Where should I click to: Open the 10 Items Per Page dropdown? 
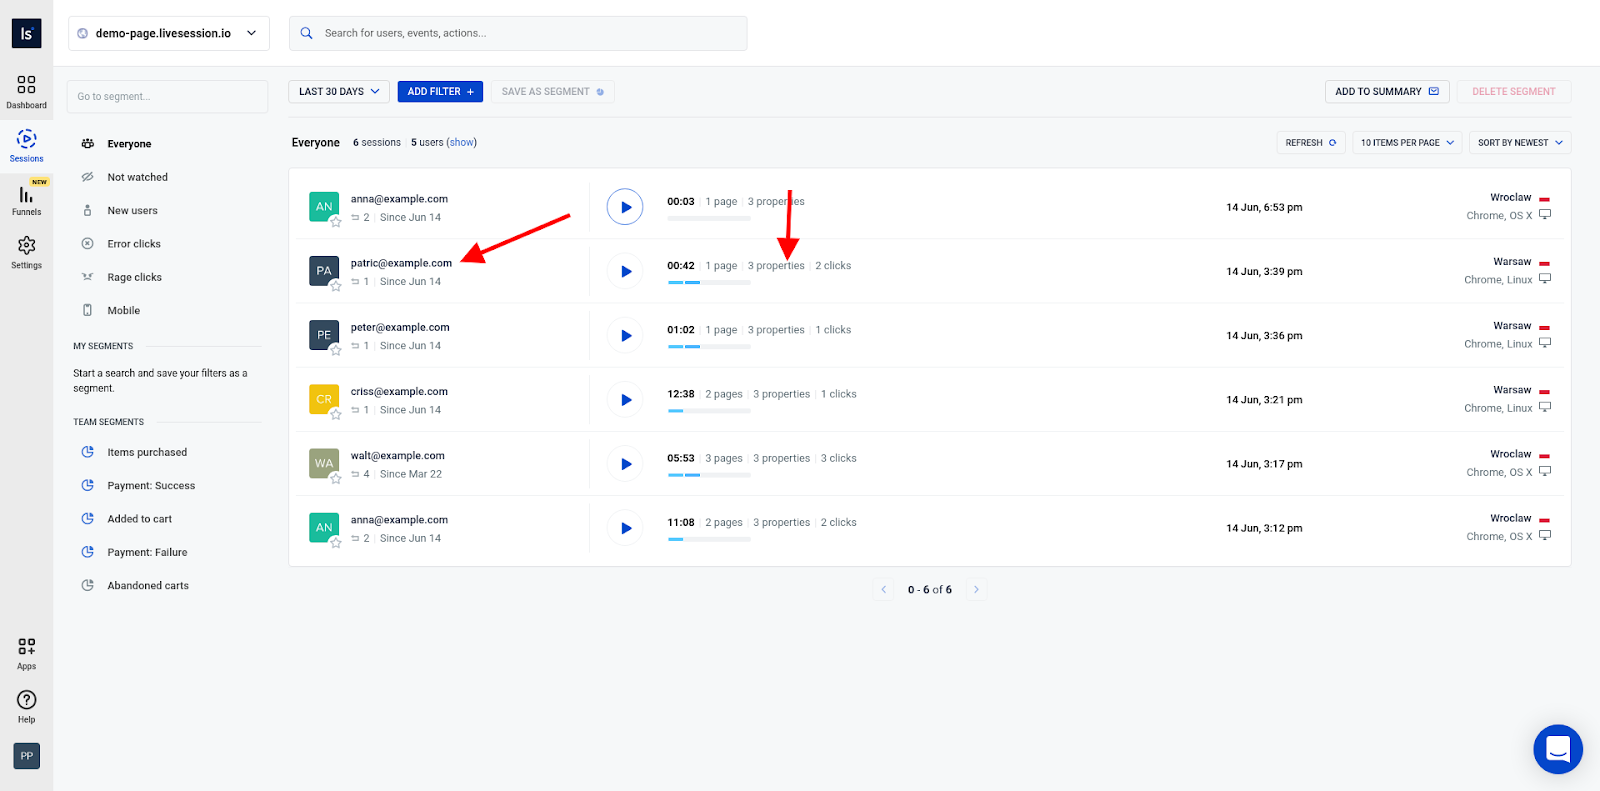1407,143
